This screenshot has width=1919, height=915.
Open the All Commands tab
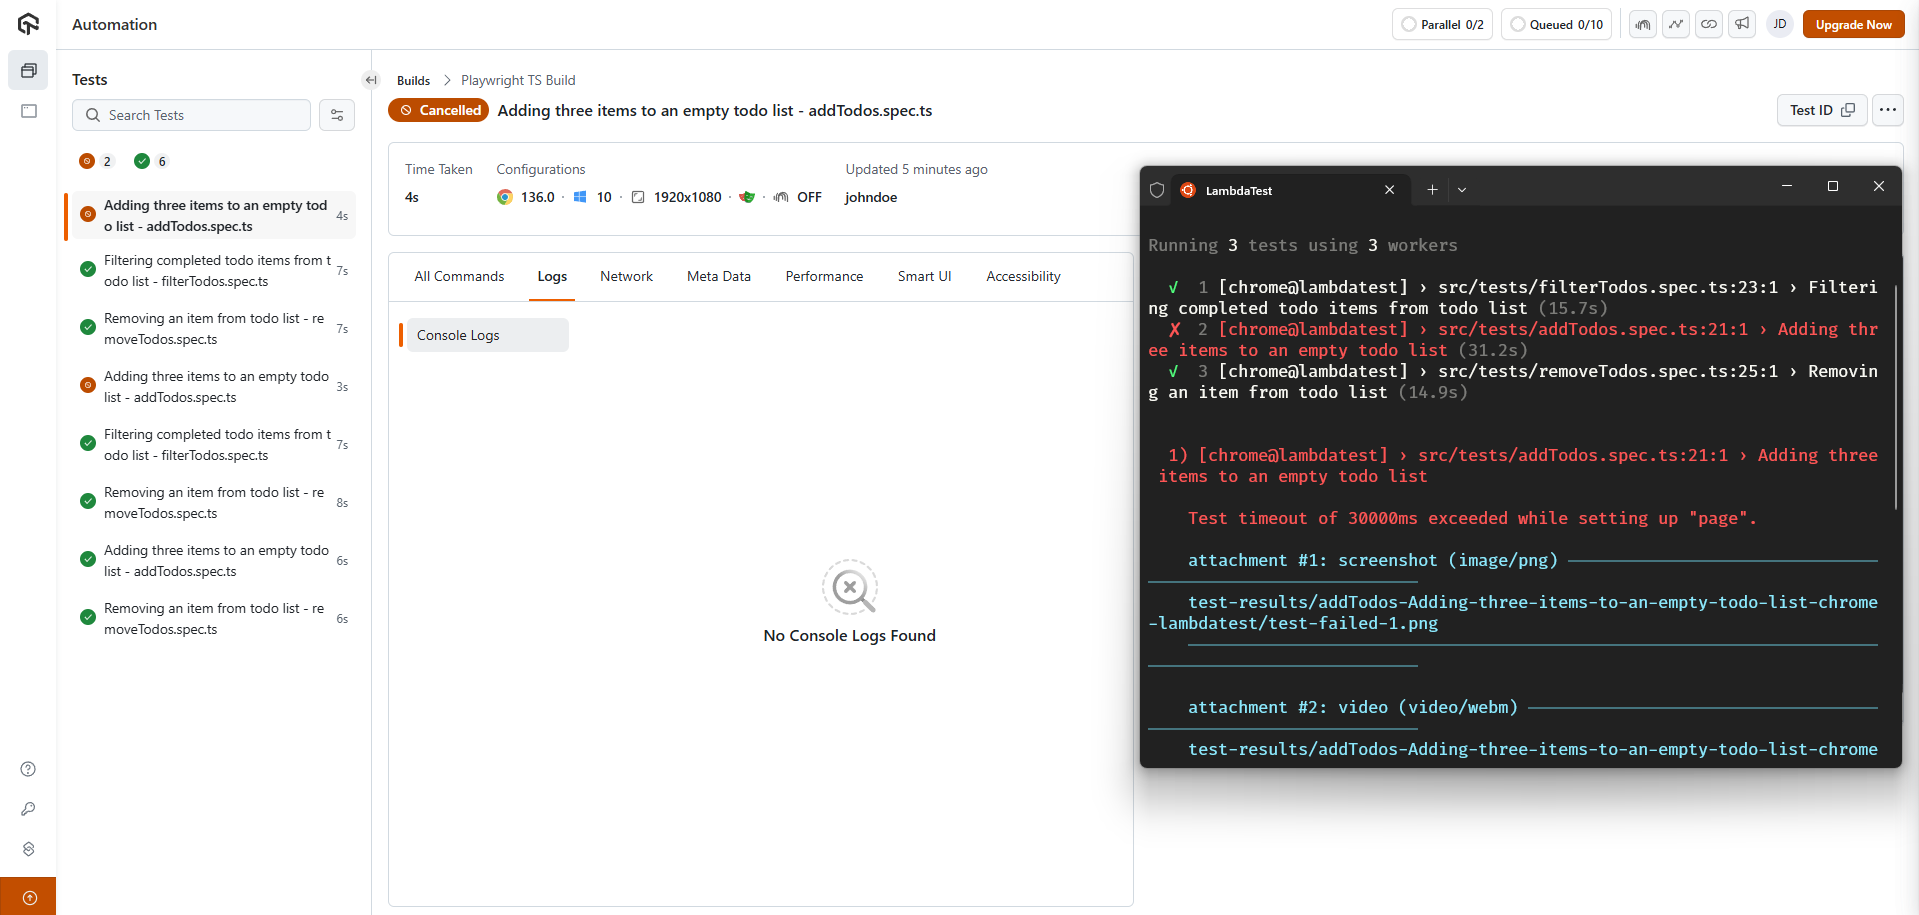coord(459,277)
